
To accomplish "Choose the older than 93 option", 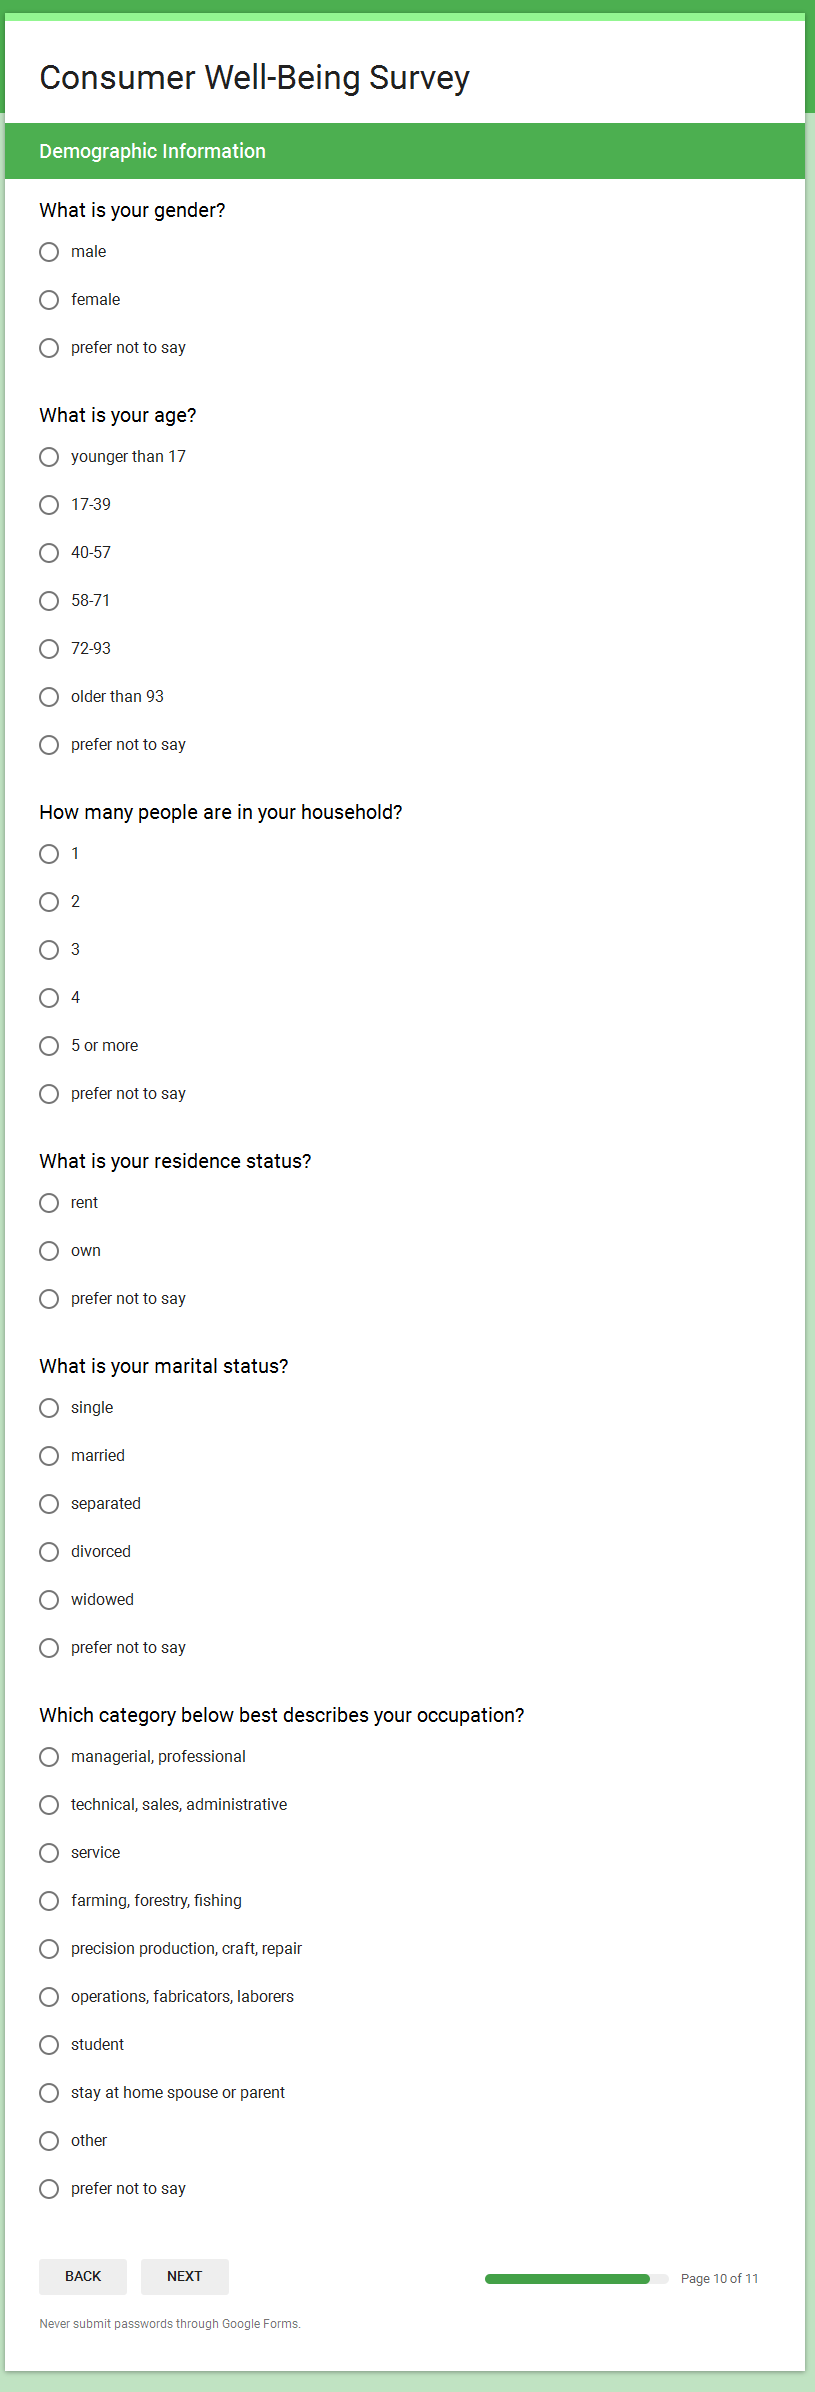I will click(49, 697).
